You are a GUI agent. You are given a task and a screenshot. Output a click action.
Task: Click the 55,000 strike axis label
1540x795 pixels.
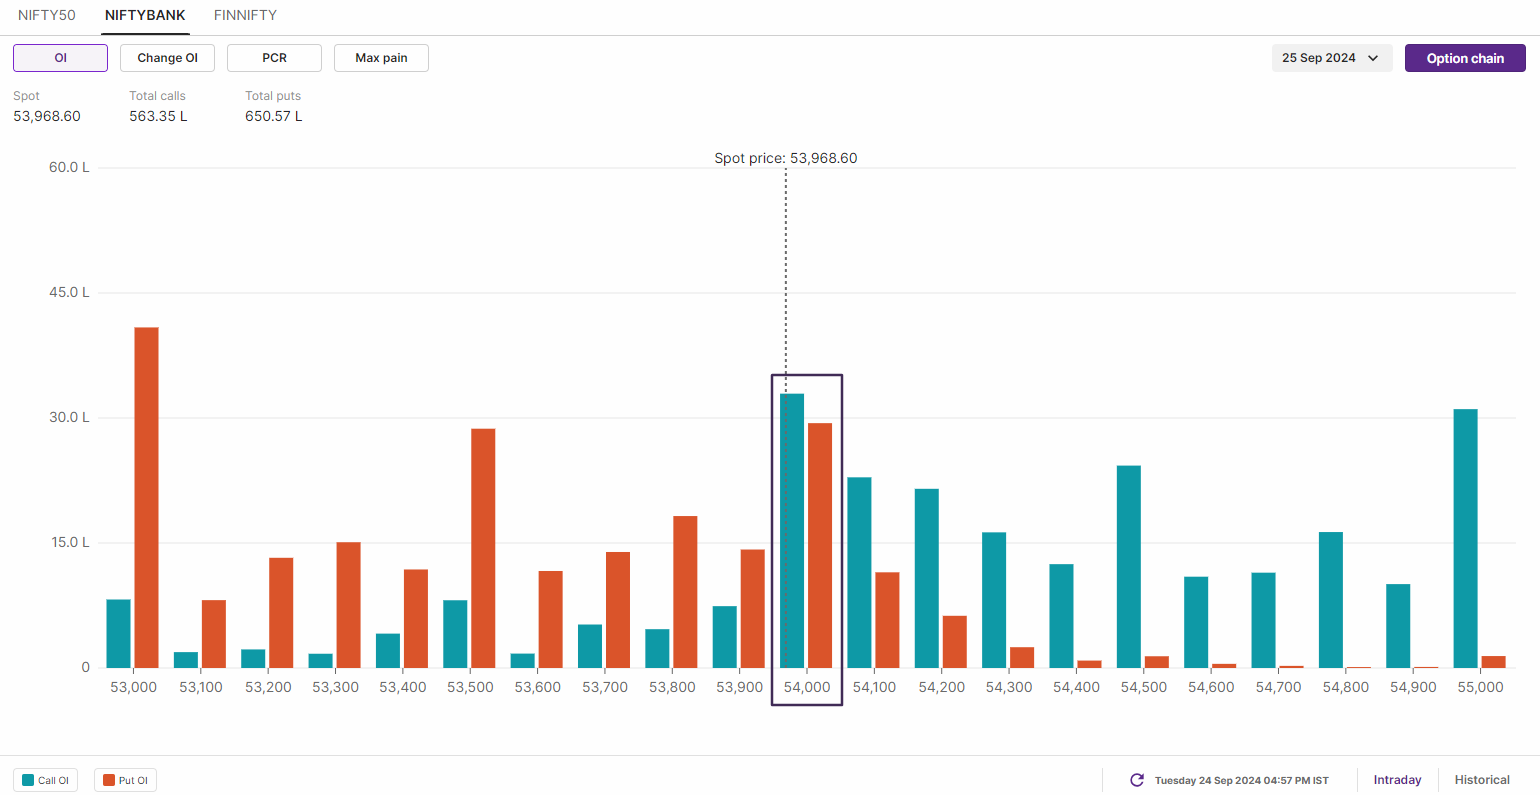click(x=1480, y=687)
